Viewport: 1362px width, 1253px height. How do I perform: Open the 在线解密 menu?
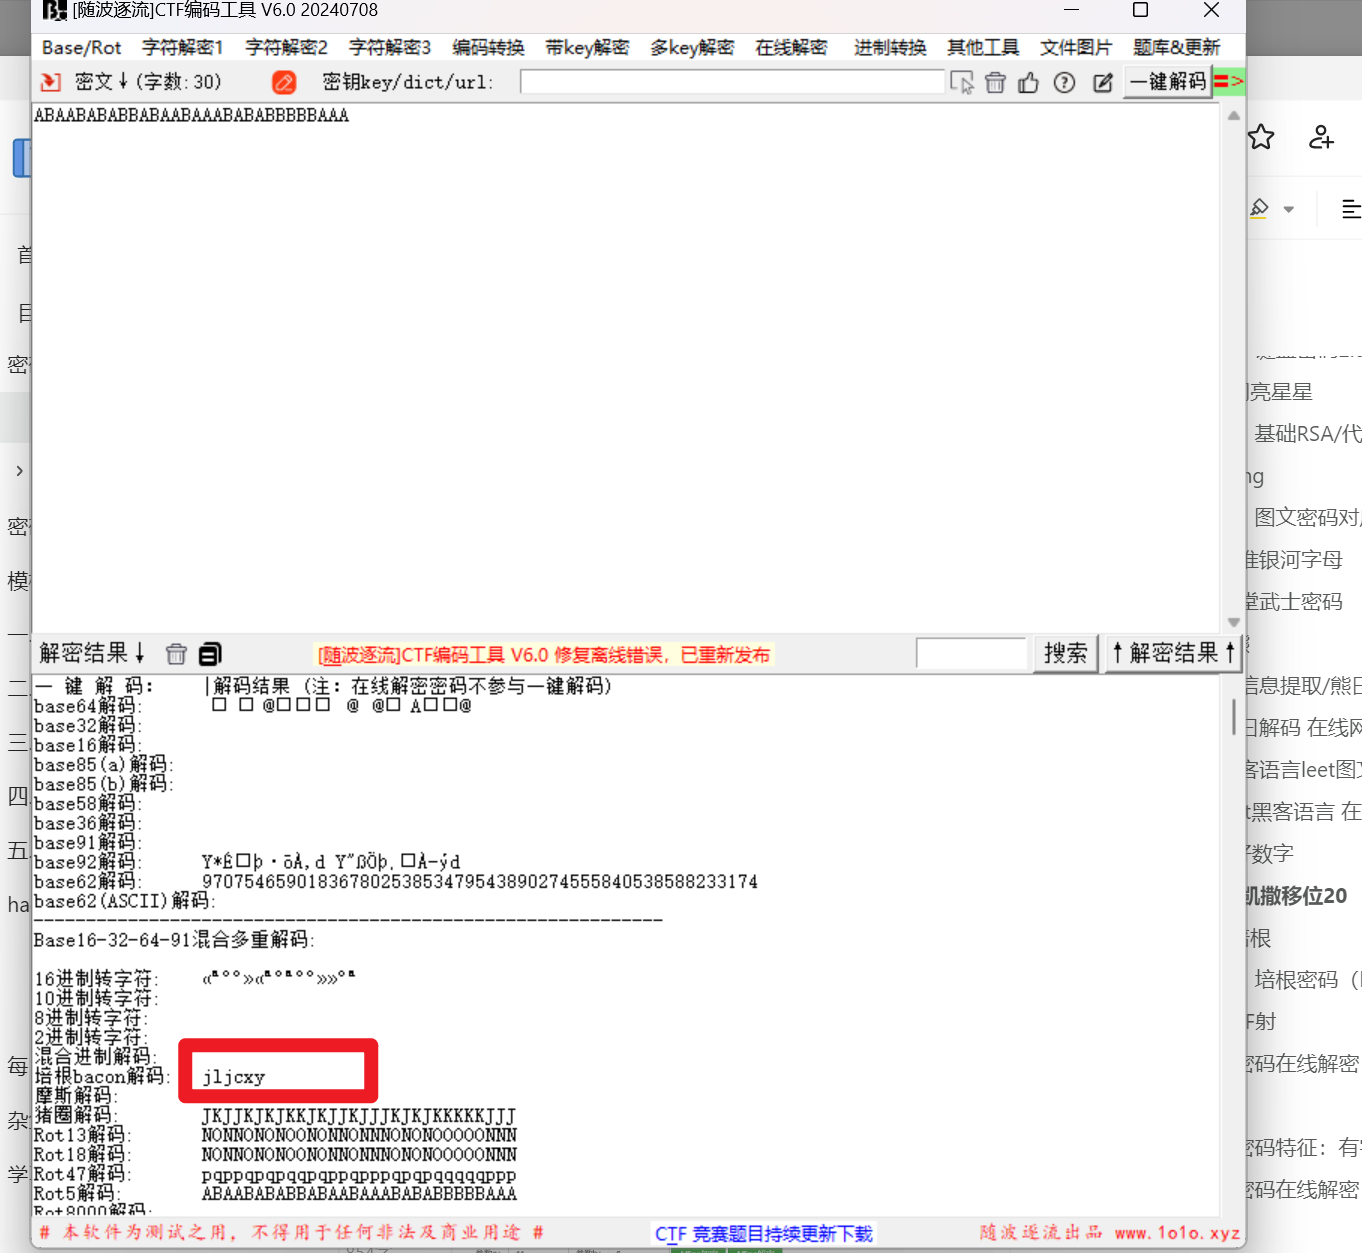point(791,48)
